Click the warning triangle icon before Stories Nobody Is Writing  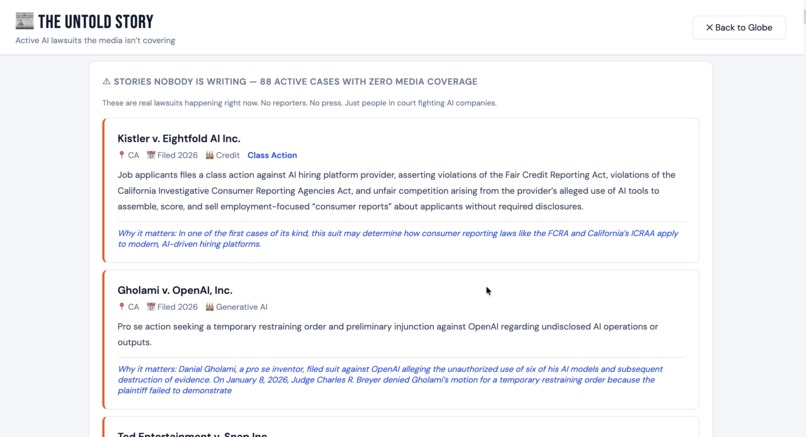click(106, 81)
